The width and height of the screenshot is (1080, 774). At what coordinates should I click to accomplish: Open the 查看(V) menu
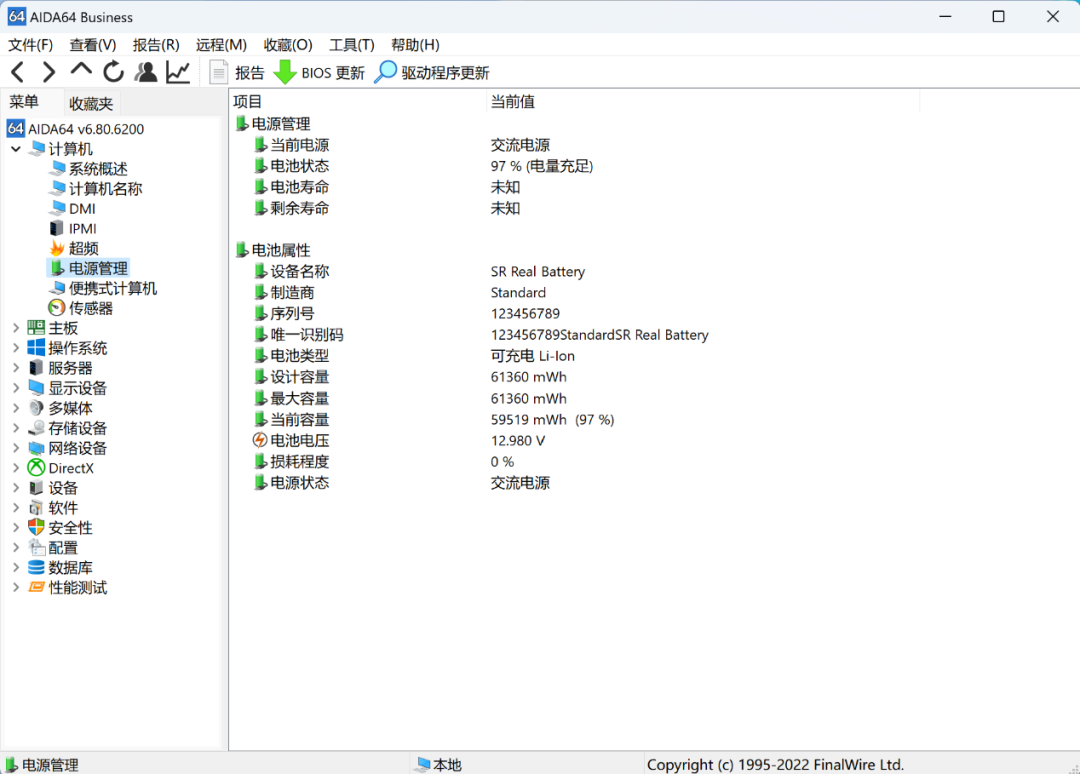tap(93, 45)
